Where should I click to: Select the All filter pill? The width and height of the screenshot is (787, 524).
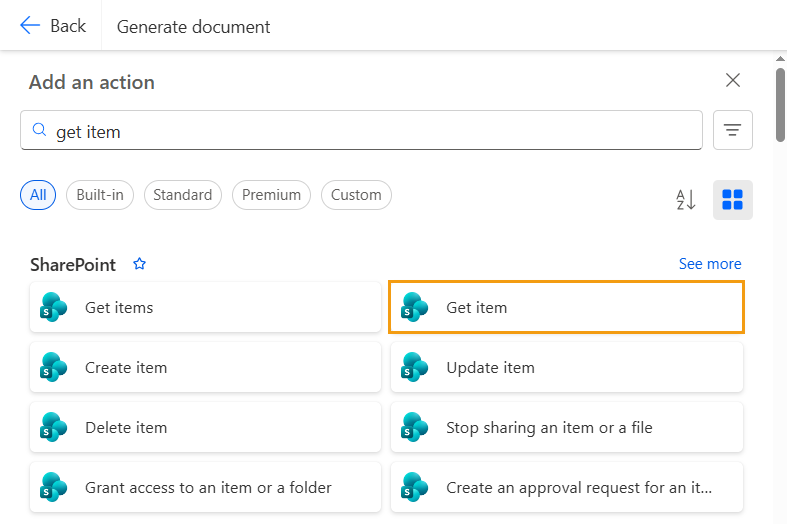coord(38,195)
